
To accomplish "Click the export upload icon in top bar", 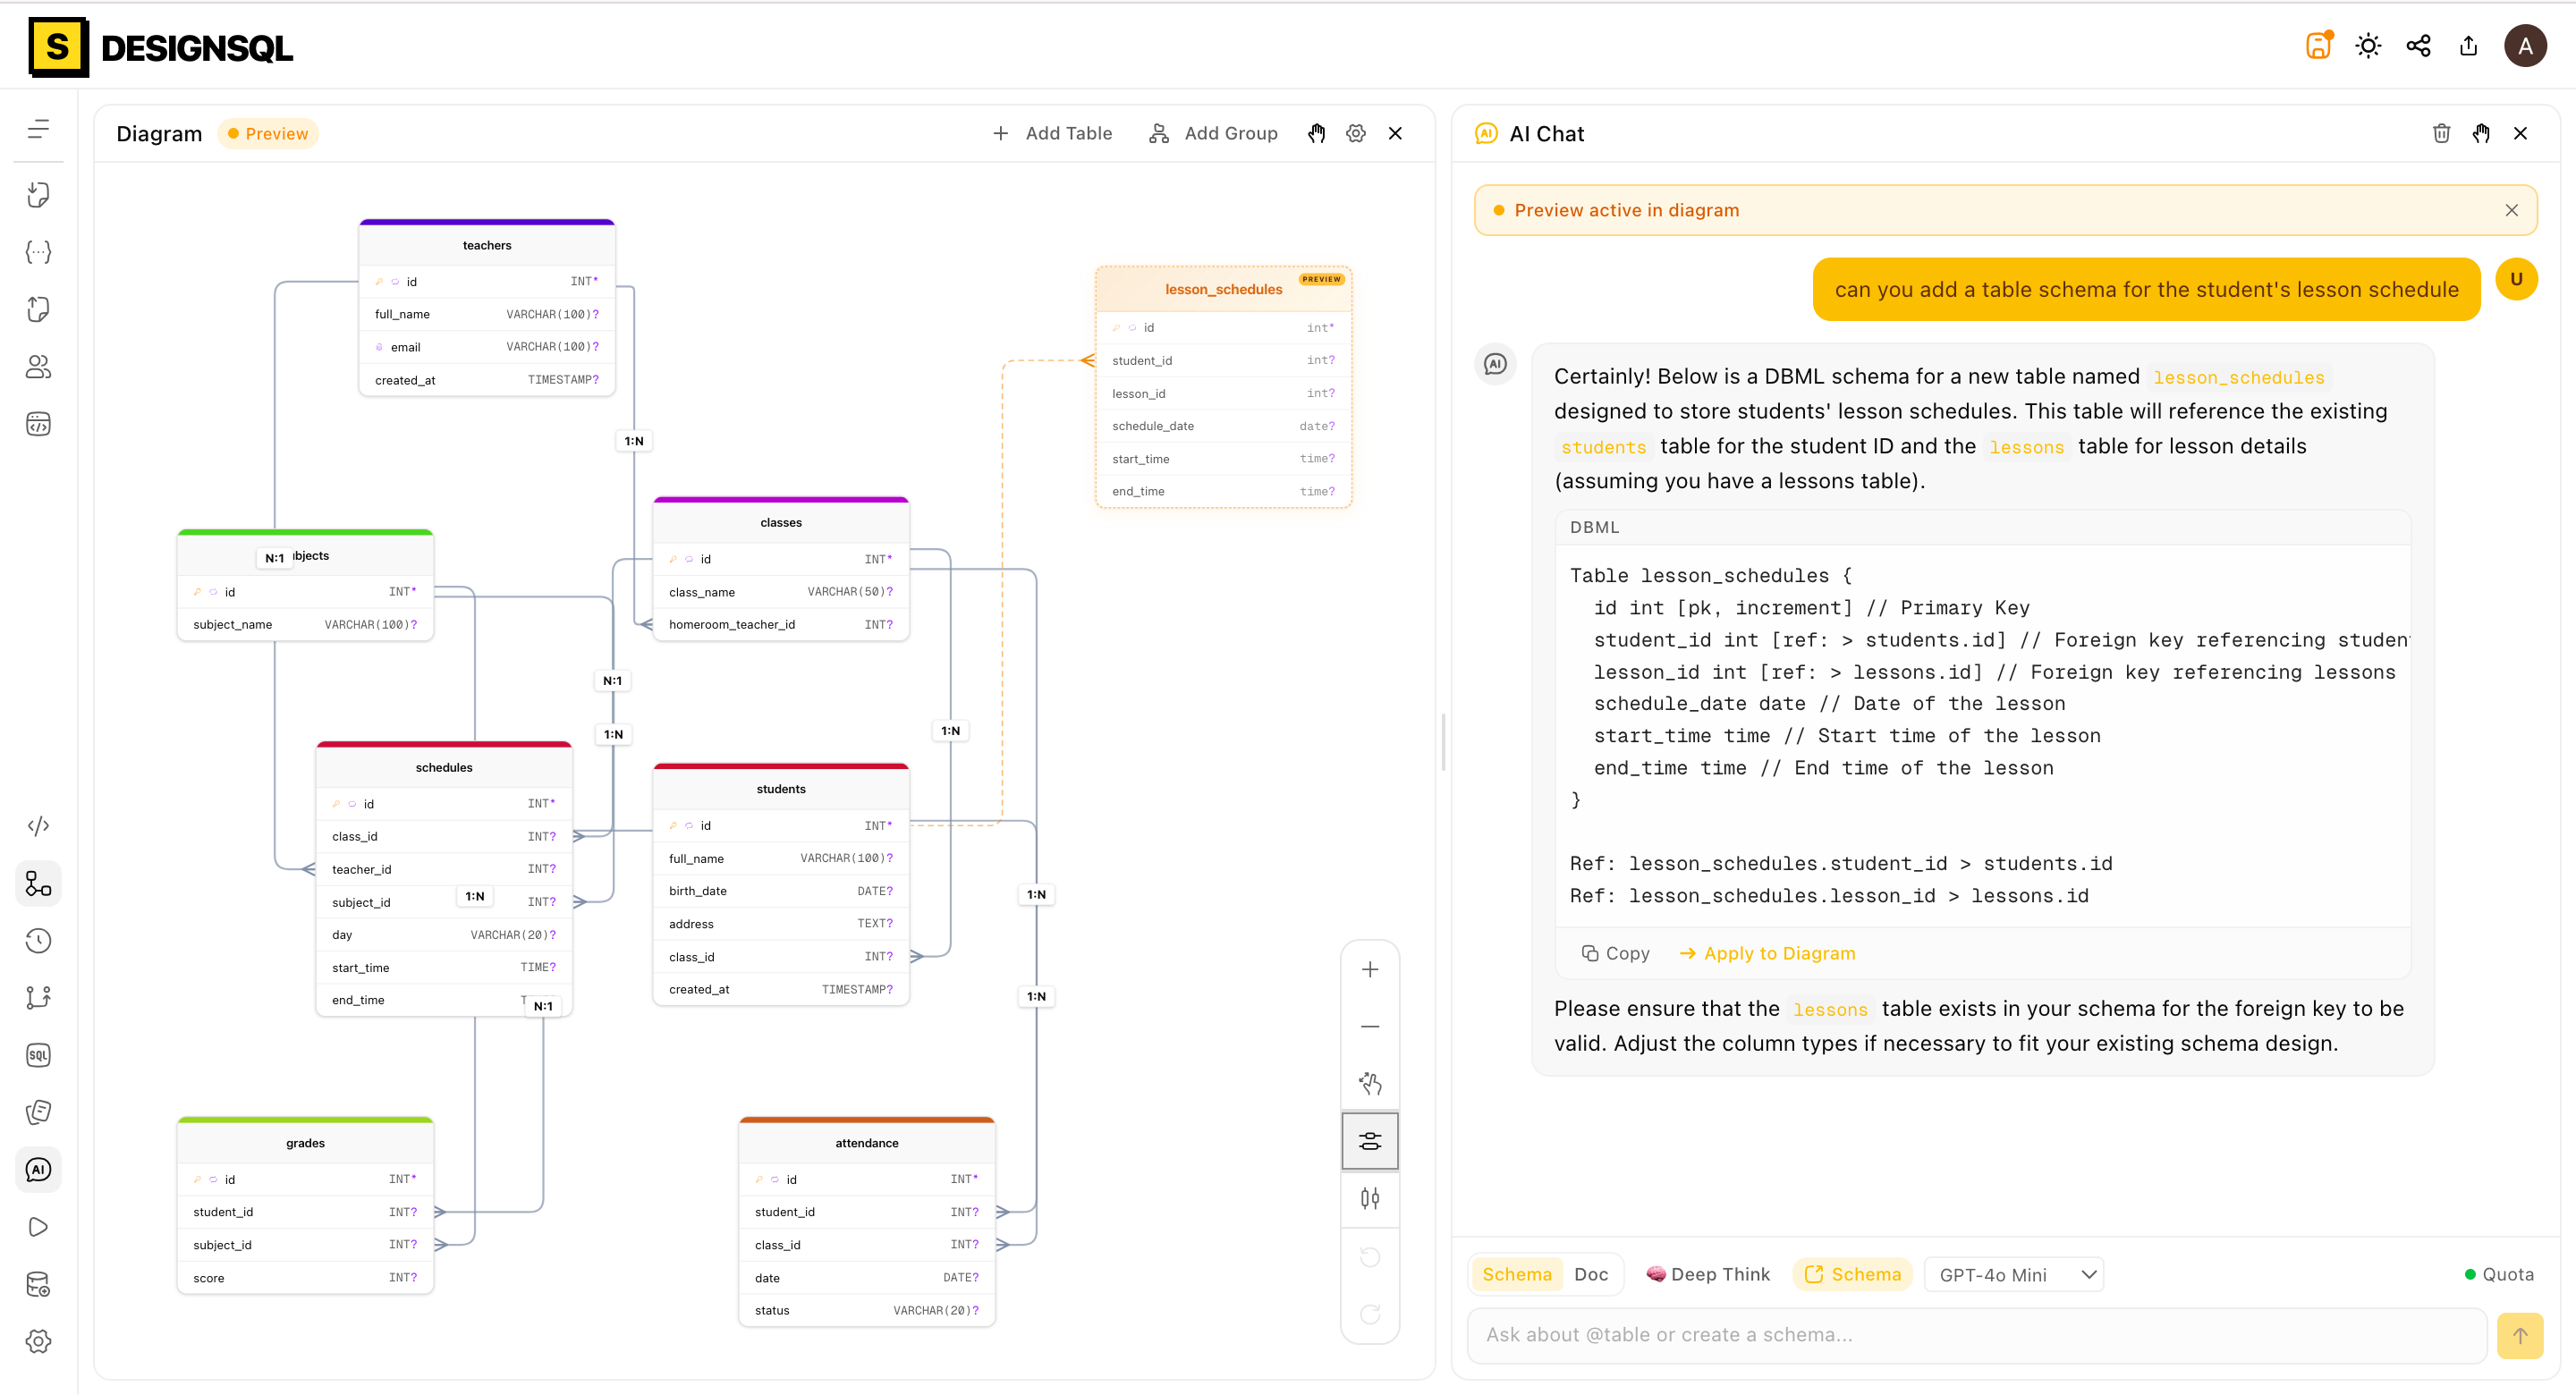I will tap(2468, 46).
